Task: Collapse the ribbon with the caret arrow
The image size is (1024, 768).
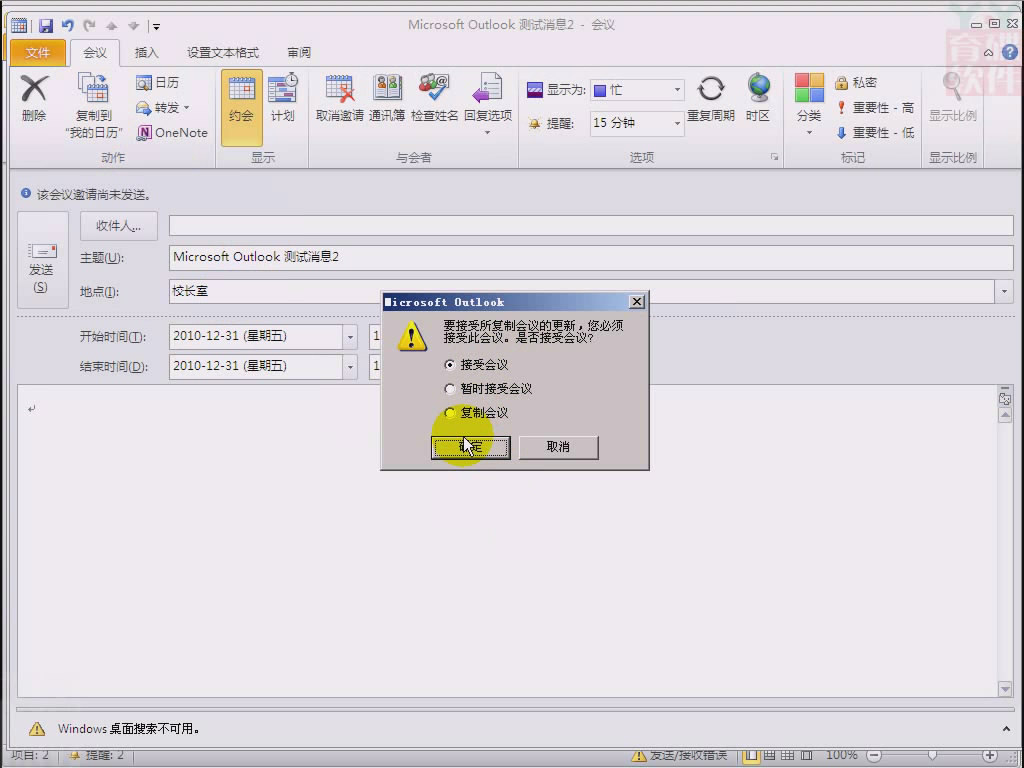Action: click(x=989, y=53)
